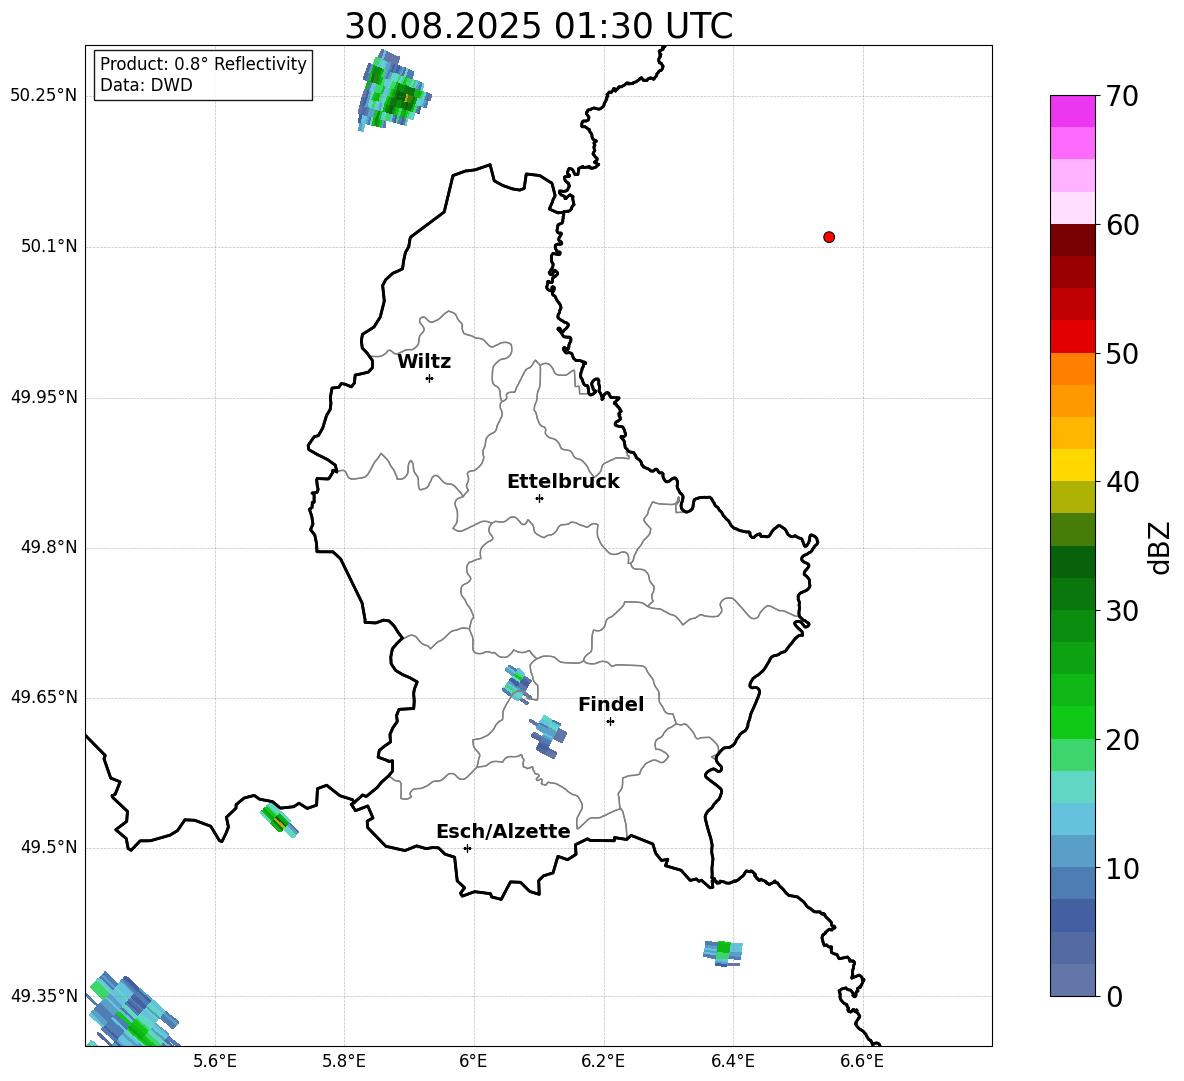Click the colorbar tick label 60
This screenshot has width=1184, height=1081.
[1122, 225]
